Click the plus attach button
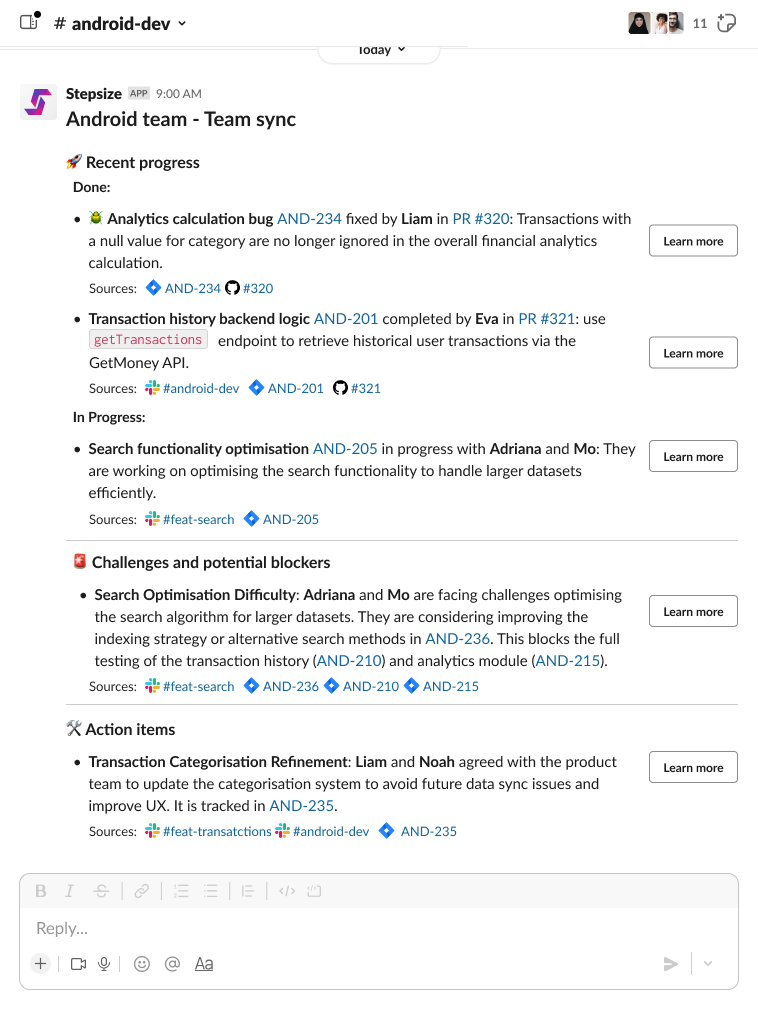The height and width of the screenshot is (1009, 758). (x=40, y=964)
